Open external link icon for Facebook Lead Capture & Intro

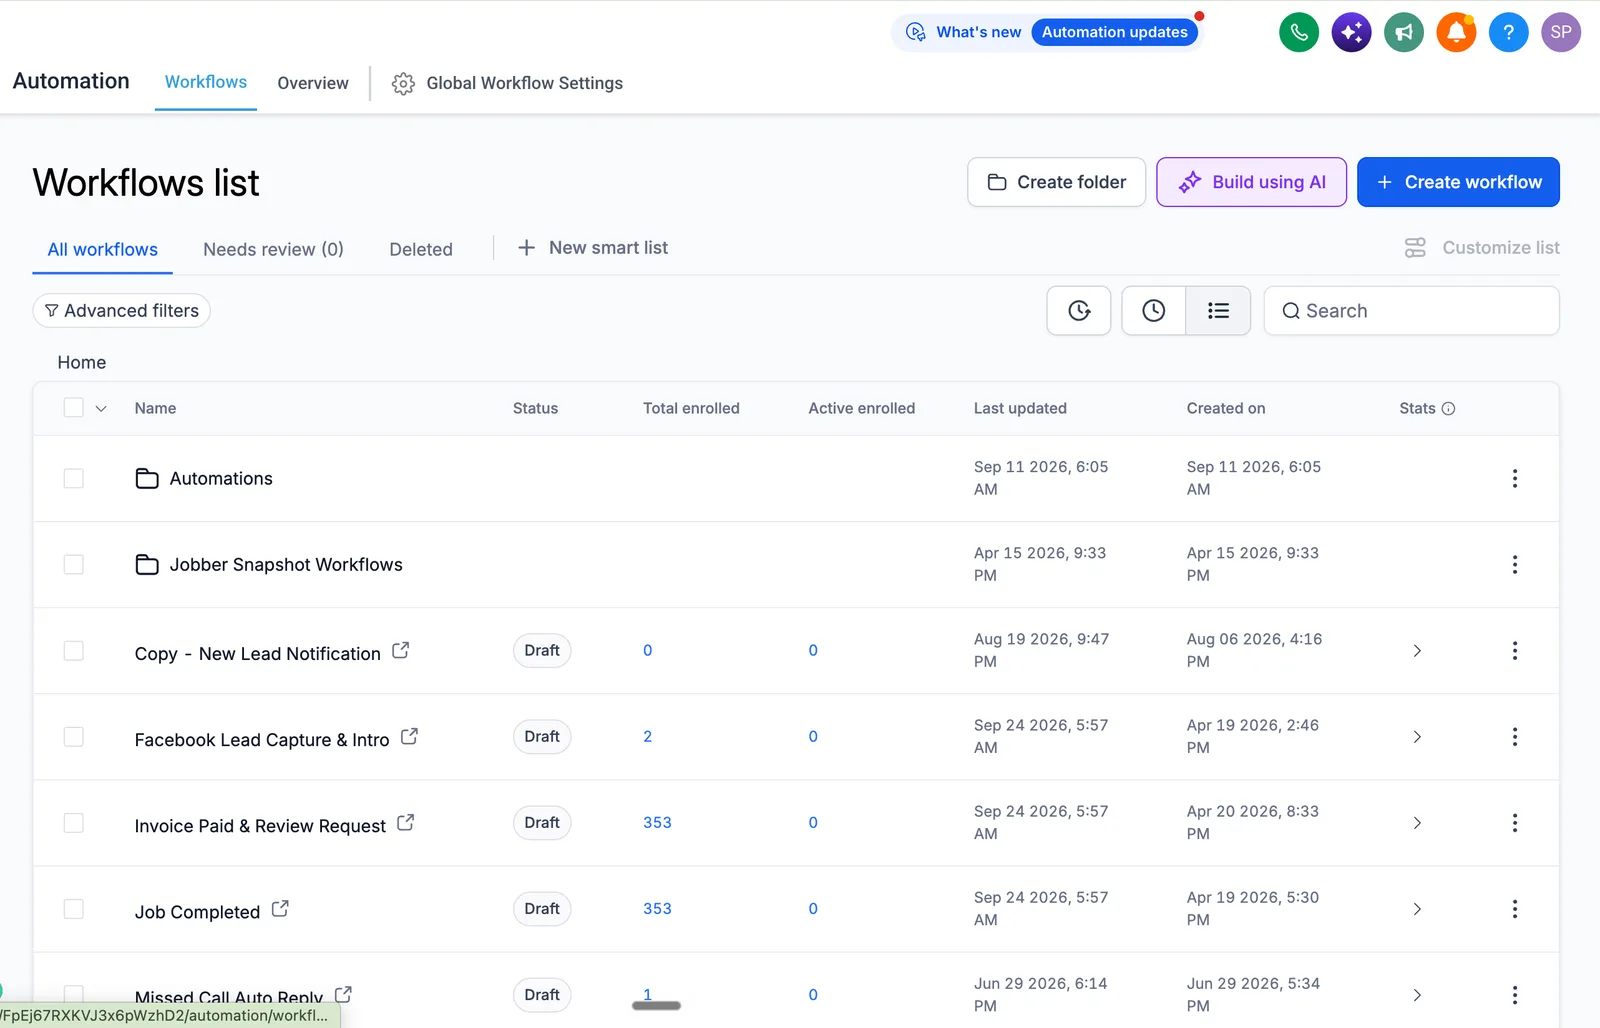pos(409,736)
